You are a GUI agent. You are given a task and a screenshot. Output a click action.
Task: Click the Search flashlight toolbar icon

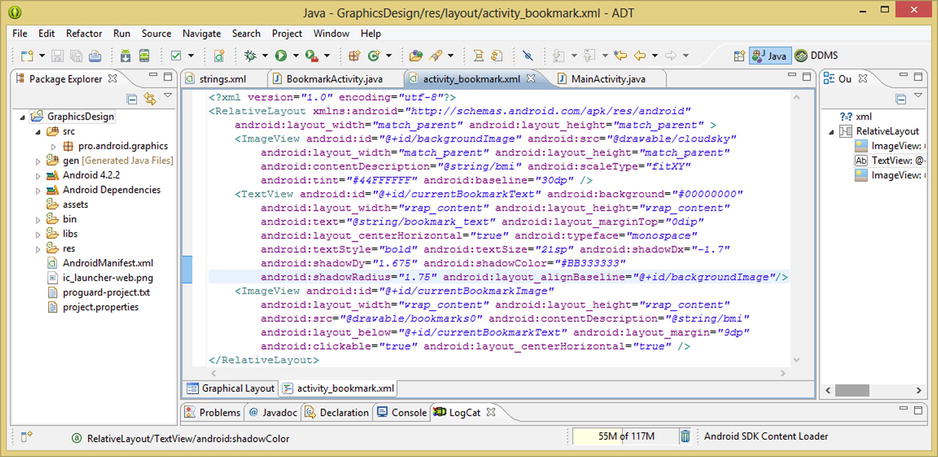[x=436, y=56]
